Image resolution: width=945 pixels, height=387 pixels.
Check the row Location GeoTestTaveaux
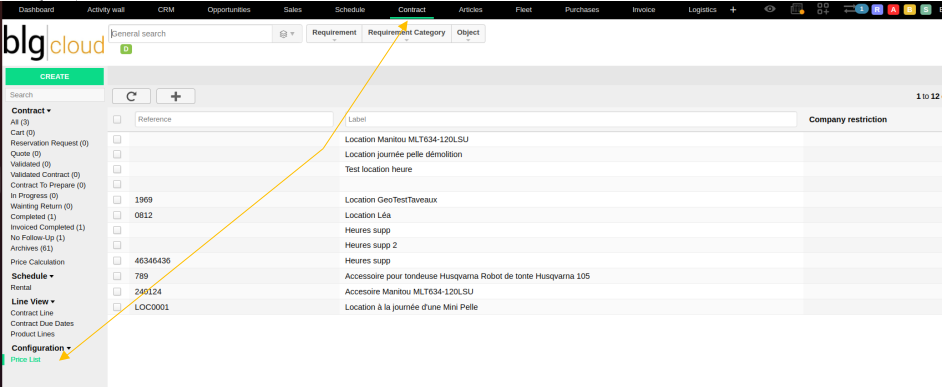click(x=117, y=200)
